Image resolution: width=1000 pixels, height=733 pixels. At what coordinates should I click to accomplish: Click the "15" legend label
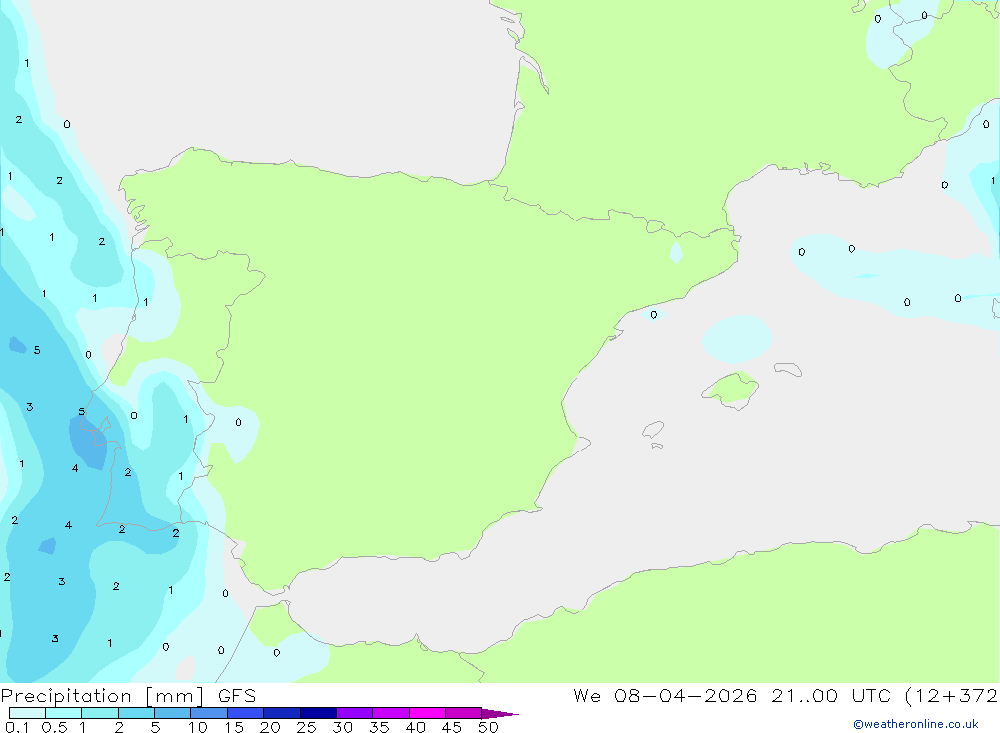[x=234, y=727]
